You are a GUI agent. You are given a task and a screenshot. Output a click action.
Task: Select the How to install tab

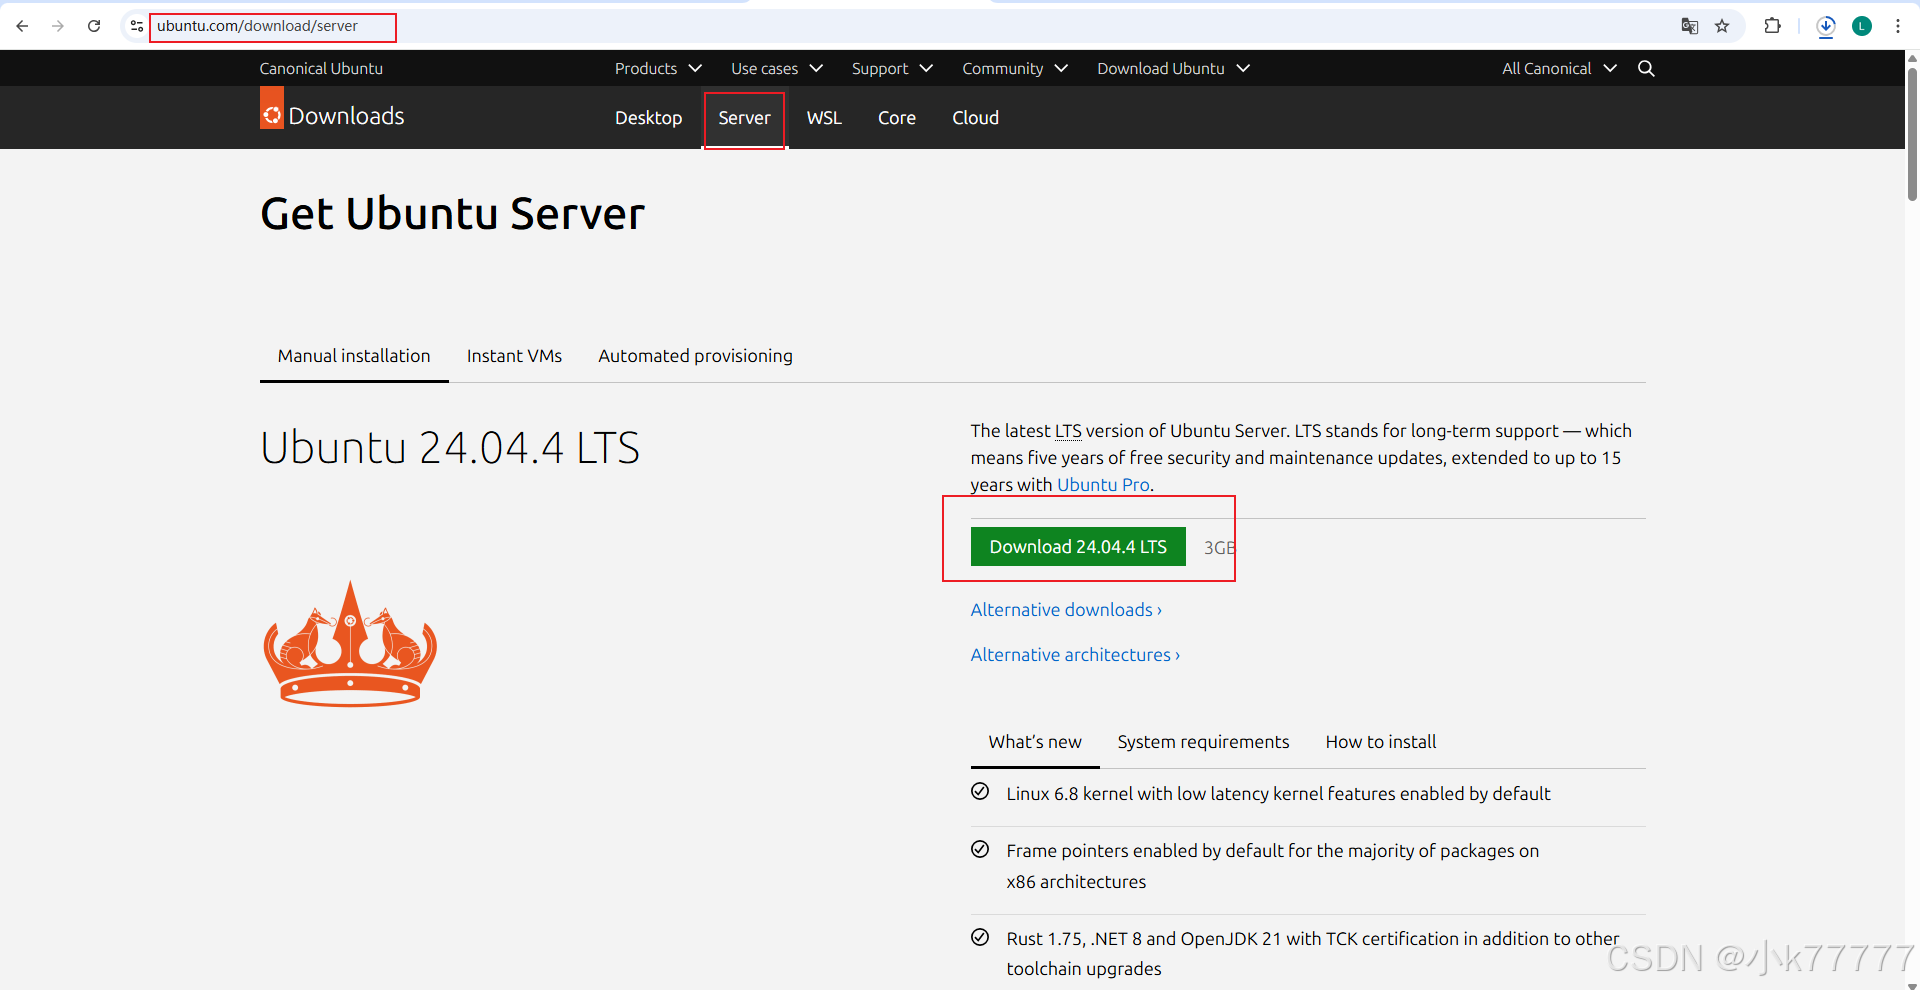1380,742
